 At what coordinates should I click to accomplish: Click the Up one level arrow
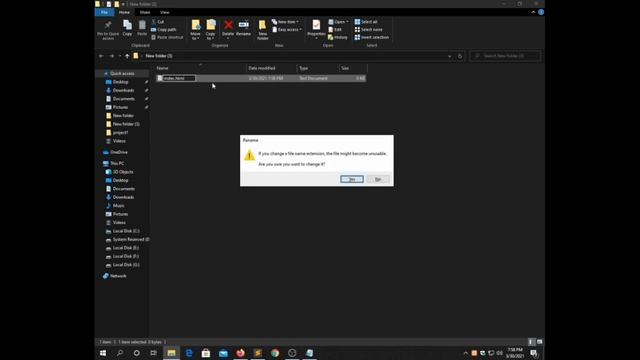[127, 56]
